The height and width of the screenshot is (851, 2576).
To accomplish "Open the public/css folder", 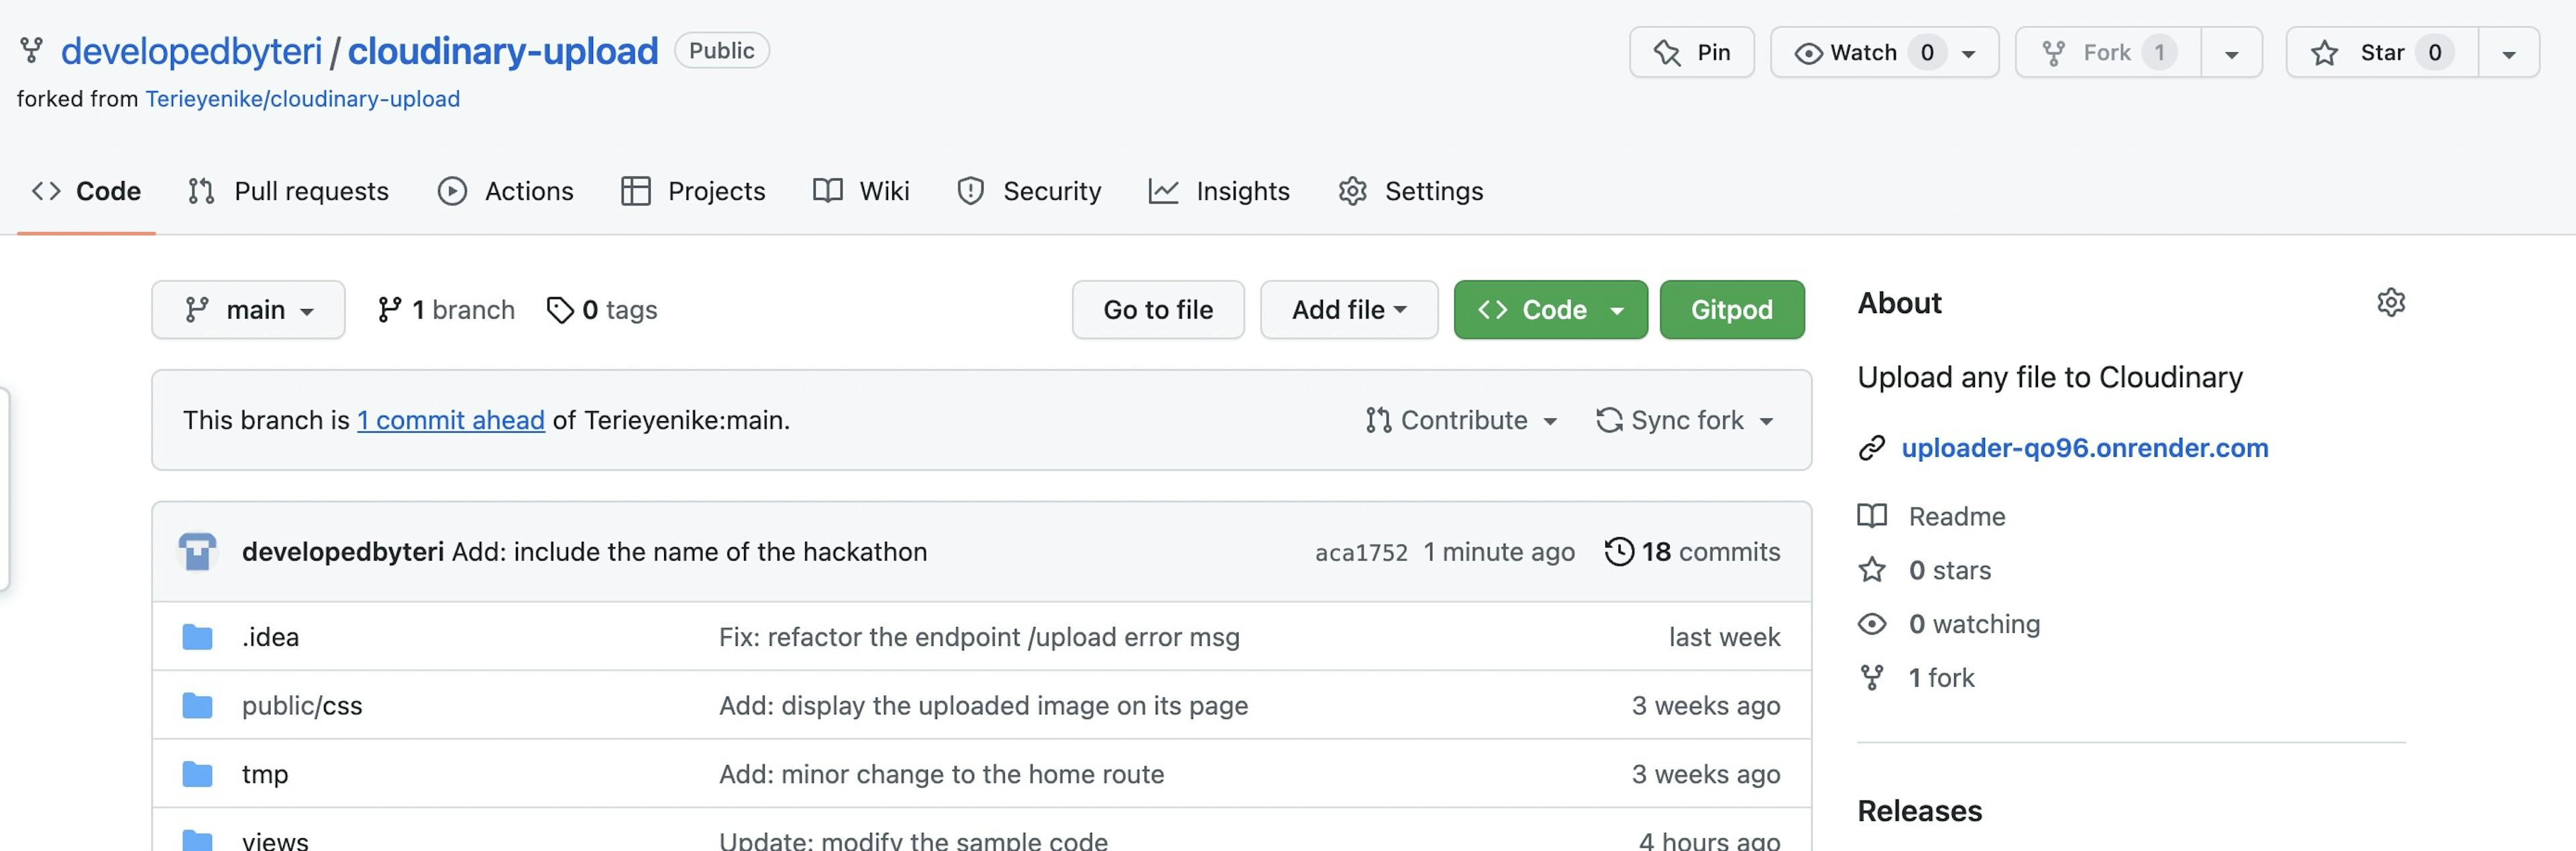I will [302, 706].
